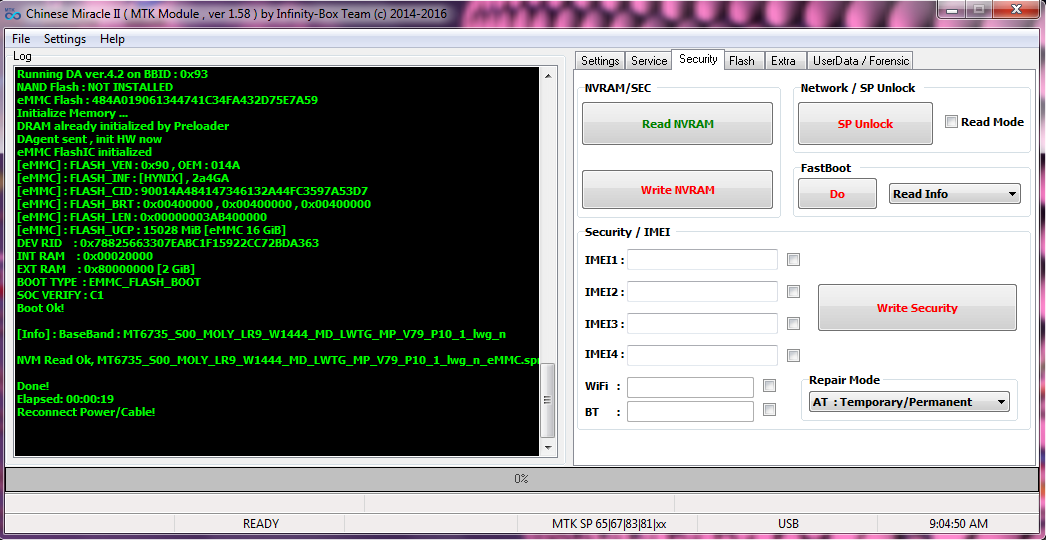Click the Read NVRAM button
This screenshot has width=1046, height=540.
pos(677,123)
